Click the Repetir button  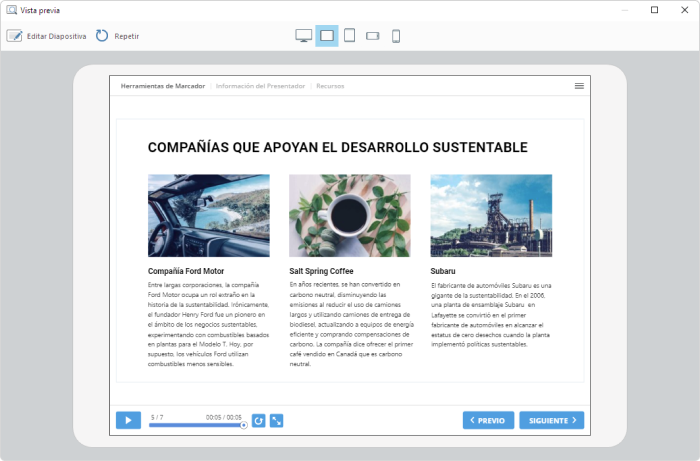[117, 36]
